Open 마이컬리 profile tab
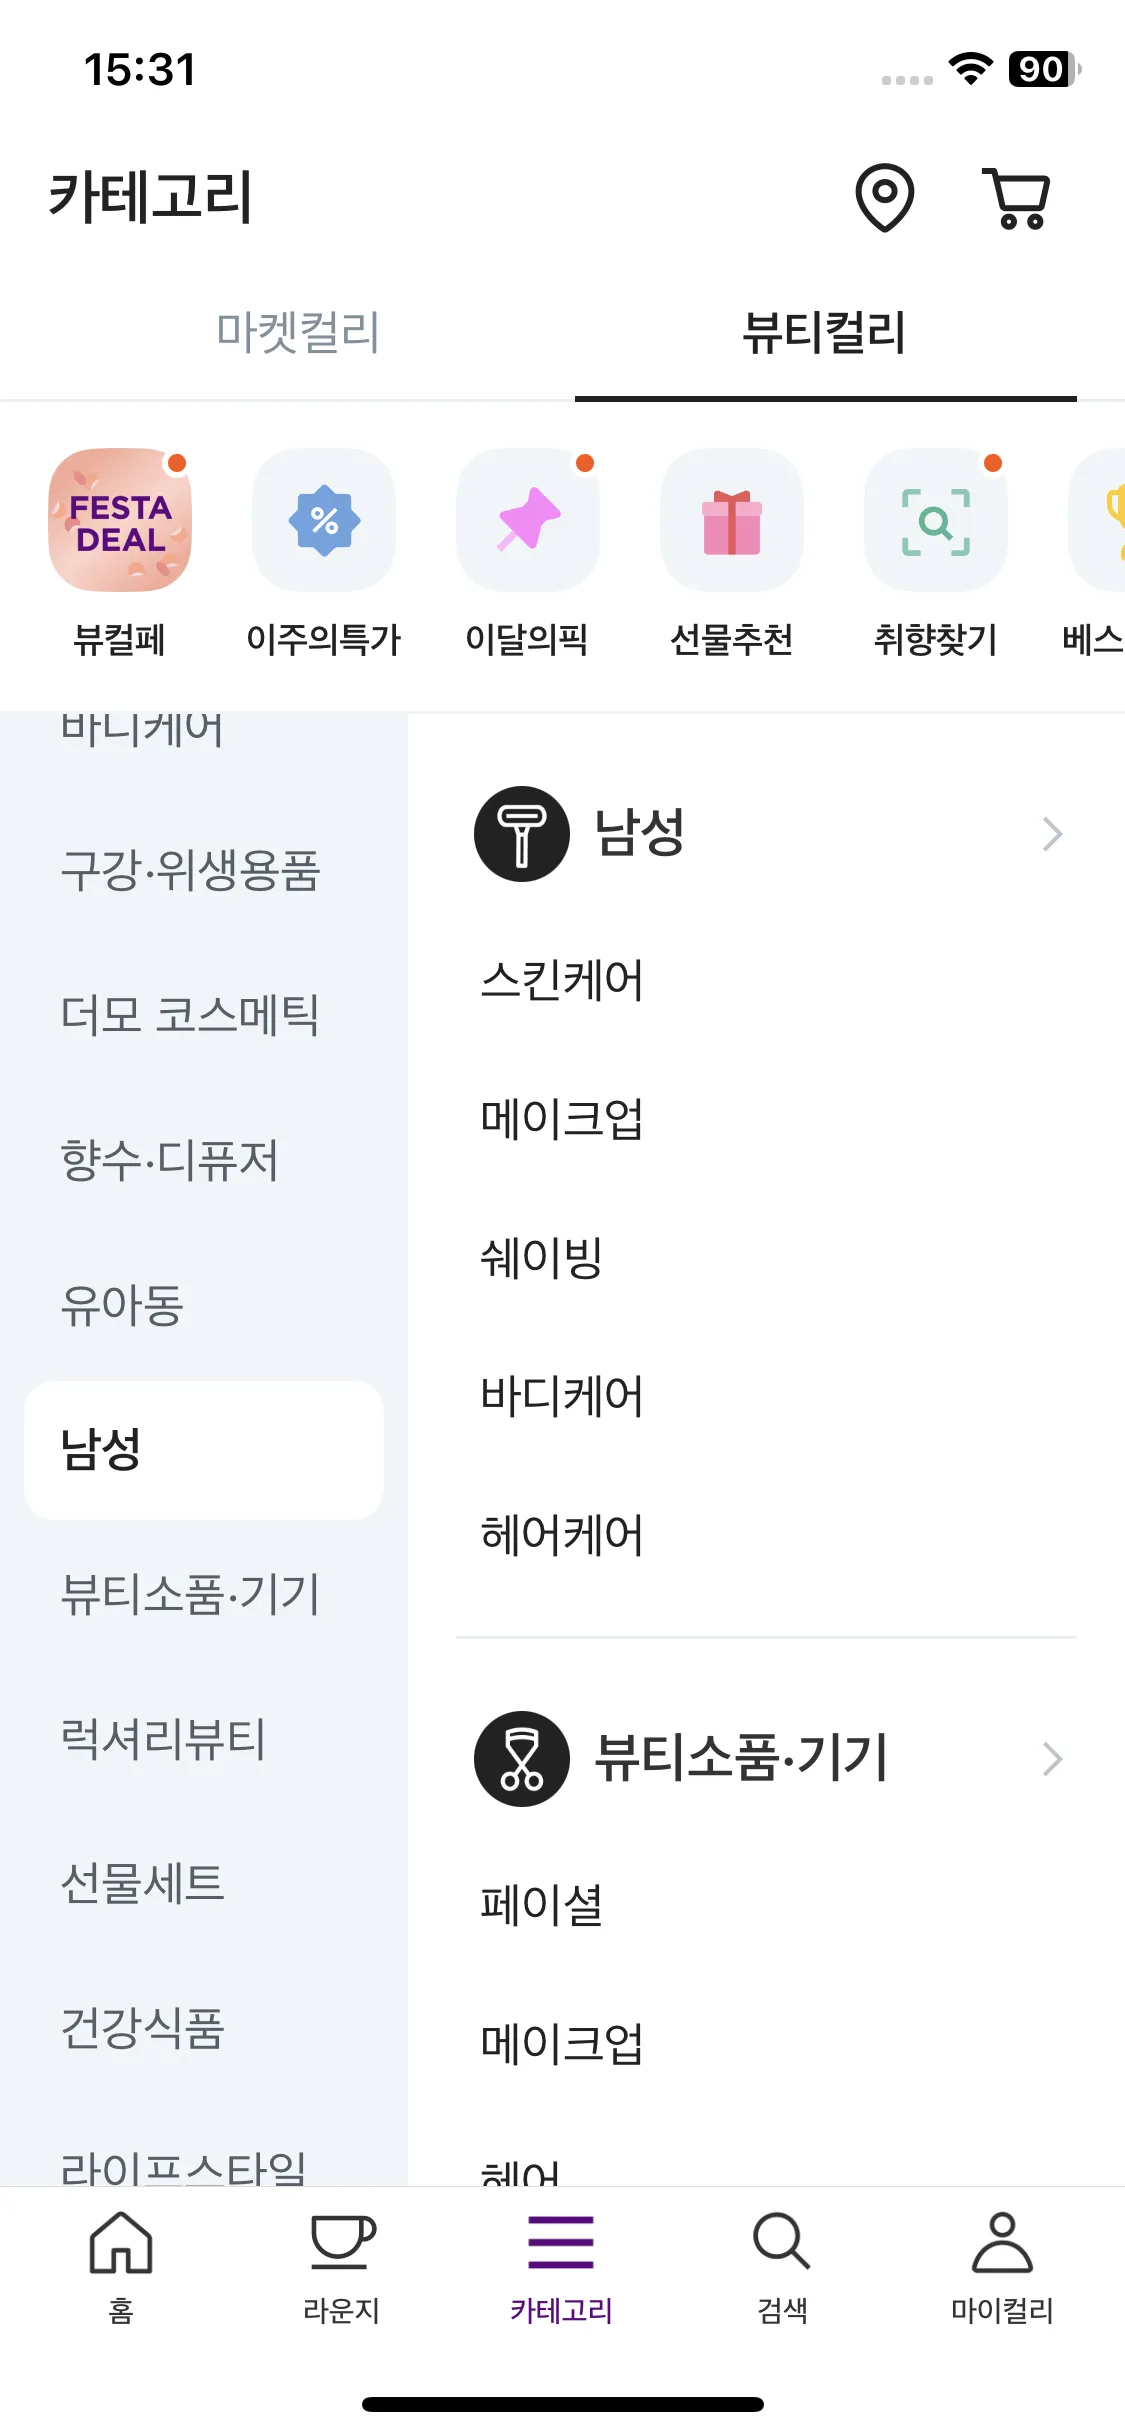This screenshot has height=2436, width=1125. [1002, 2267]
